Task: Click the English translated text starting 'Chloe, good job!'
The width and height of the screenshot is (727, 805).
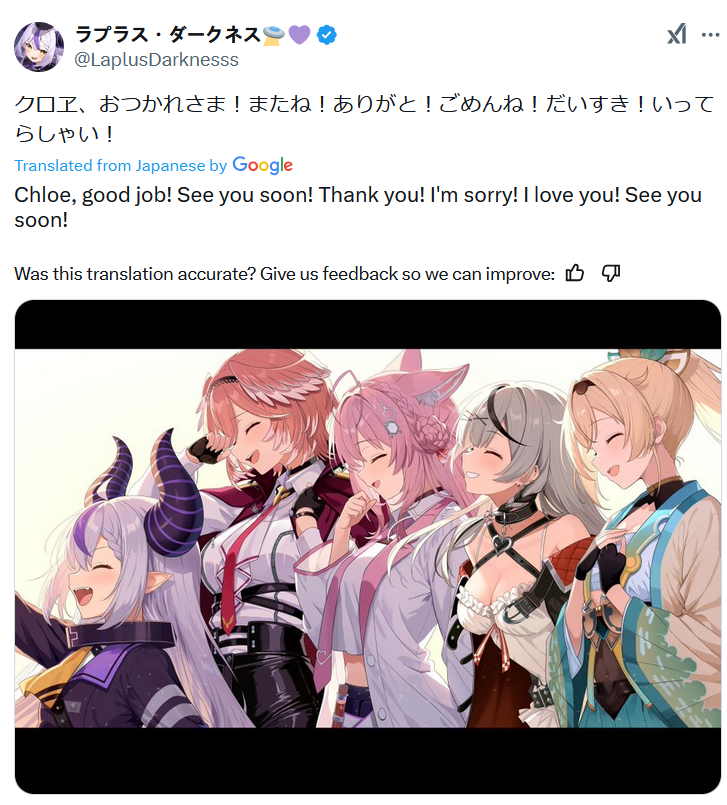Action: click(358, 207)
